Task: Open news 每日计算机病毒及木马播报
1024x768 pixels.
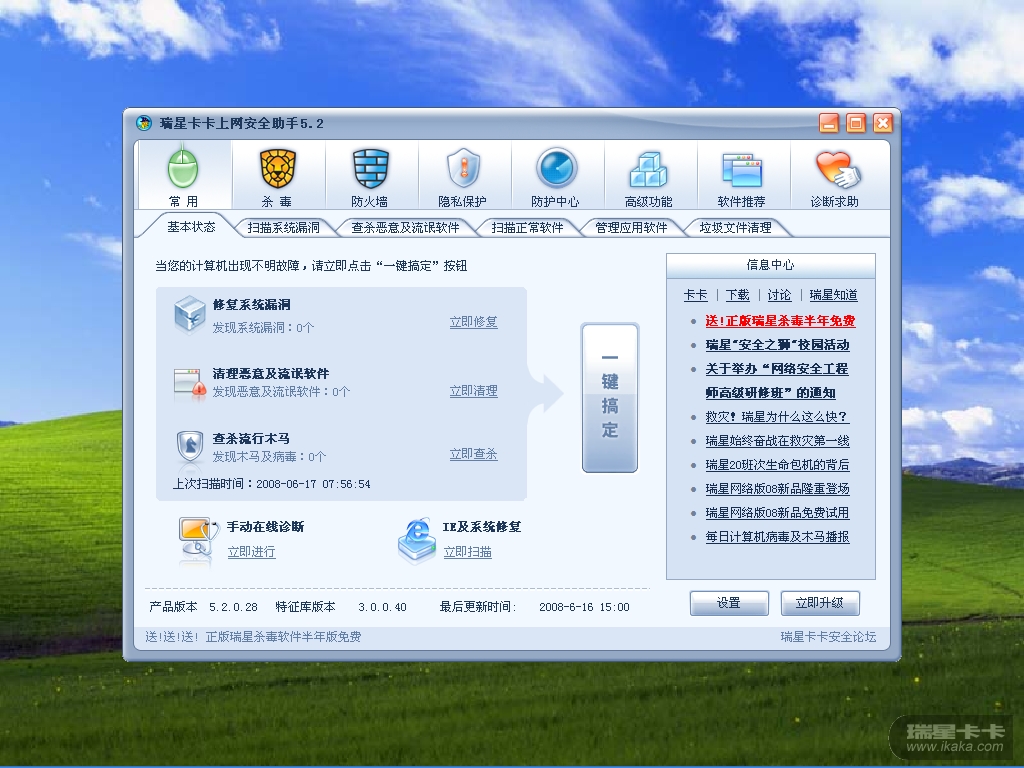Action: (x=777, y=537)
